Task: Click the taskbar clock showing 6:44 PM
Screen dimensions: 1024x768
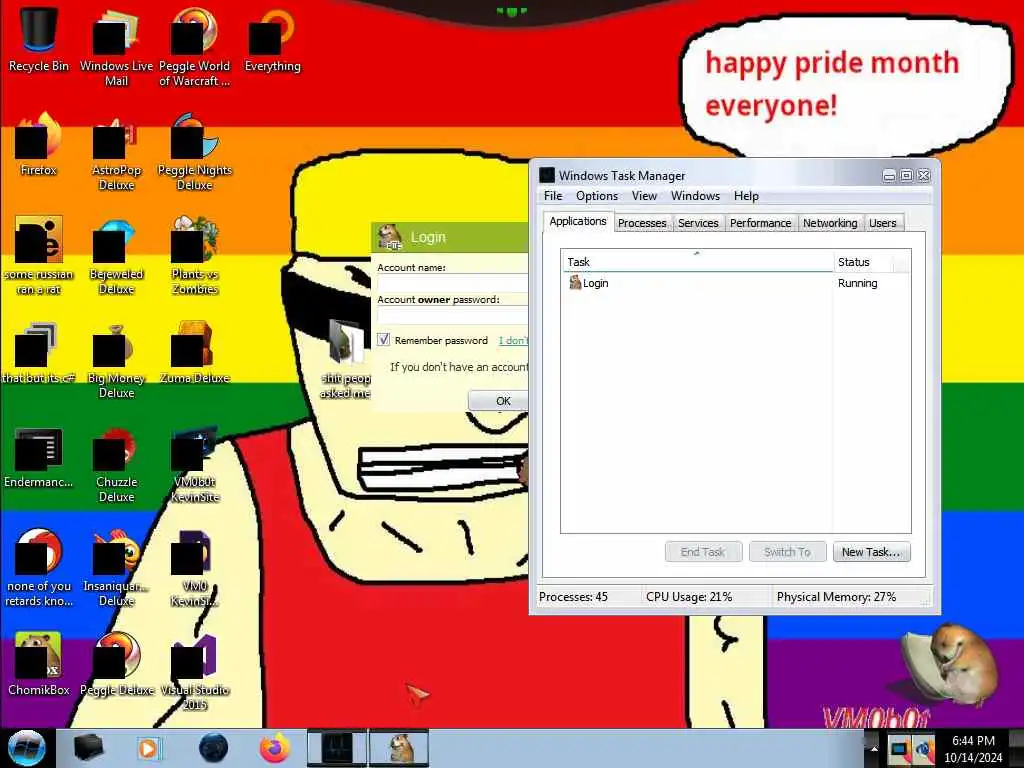Action: click(973, 749)
